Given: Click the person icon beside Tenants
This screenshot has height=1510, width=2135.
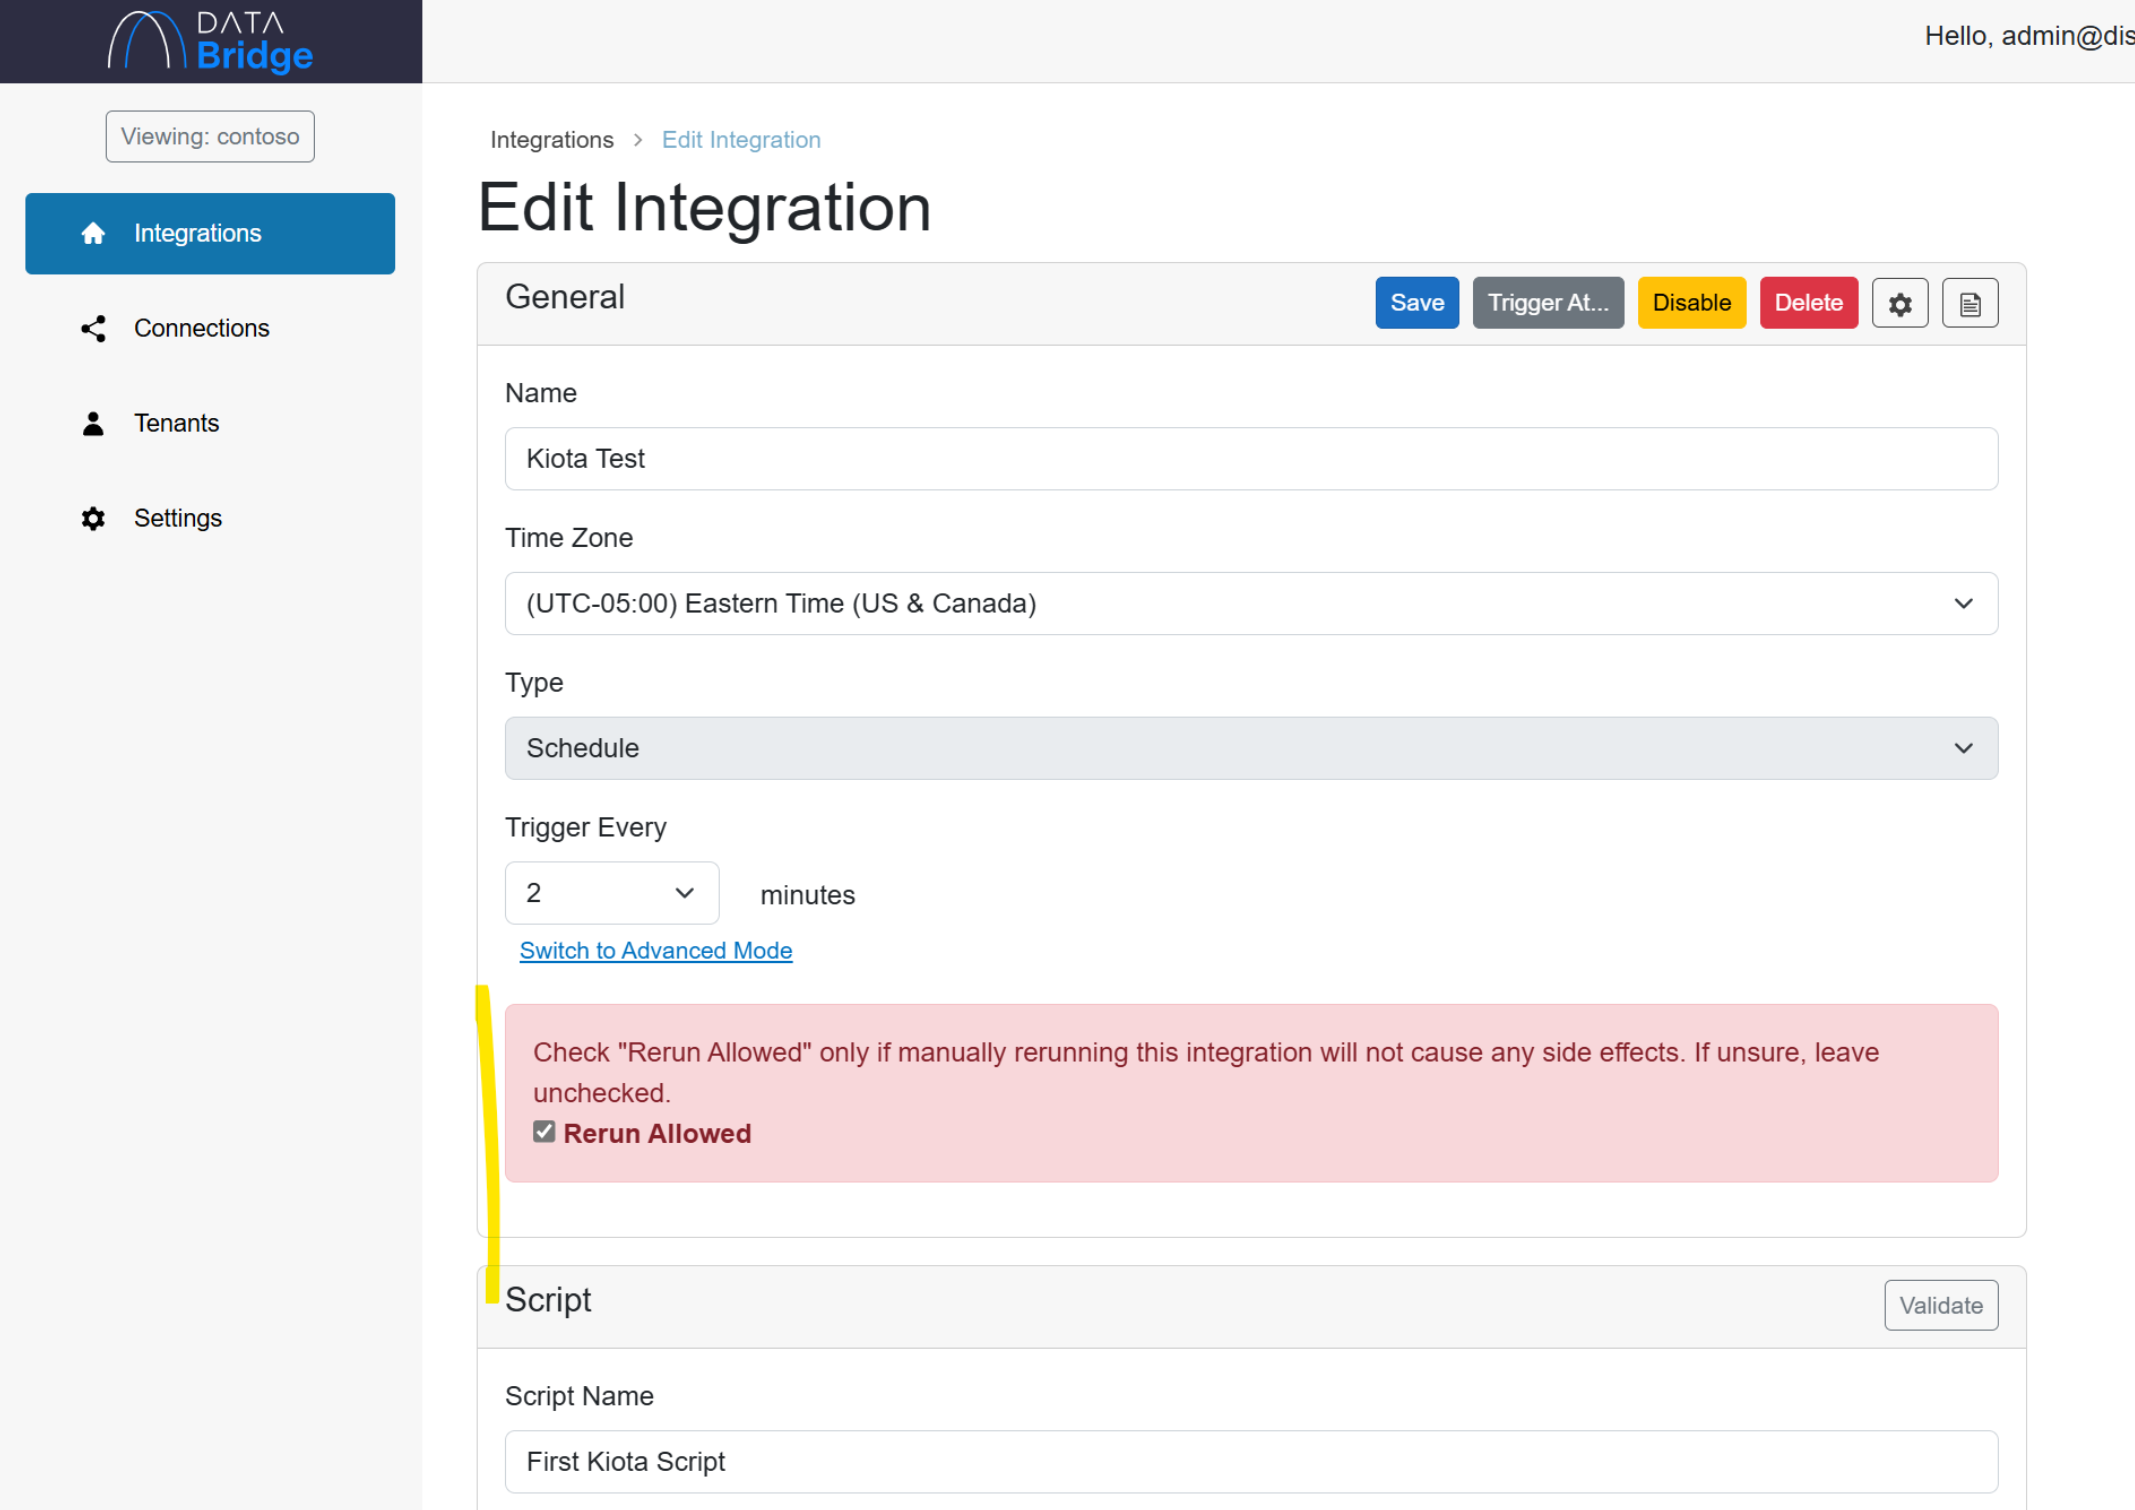Looking at the screenshot, I should (x=93, y=423).
